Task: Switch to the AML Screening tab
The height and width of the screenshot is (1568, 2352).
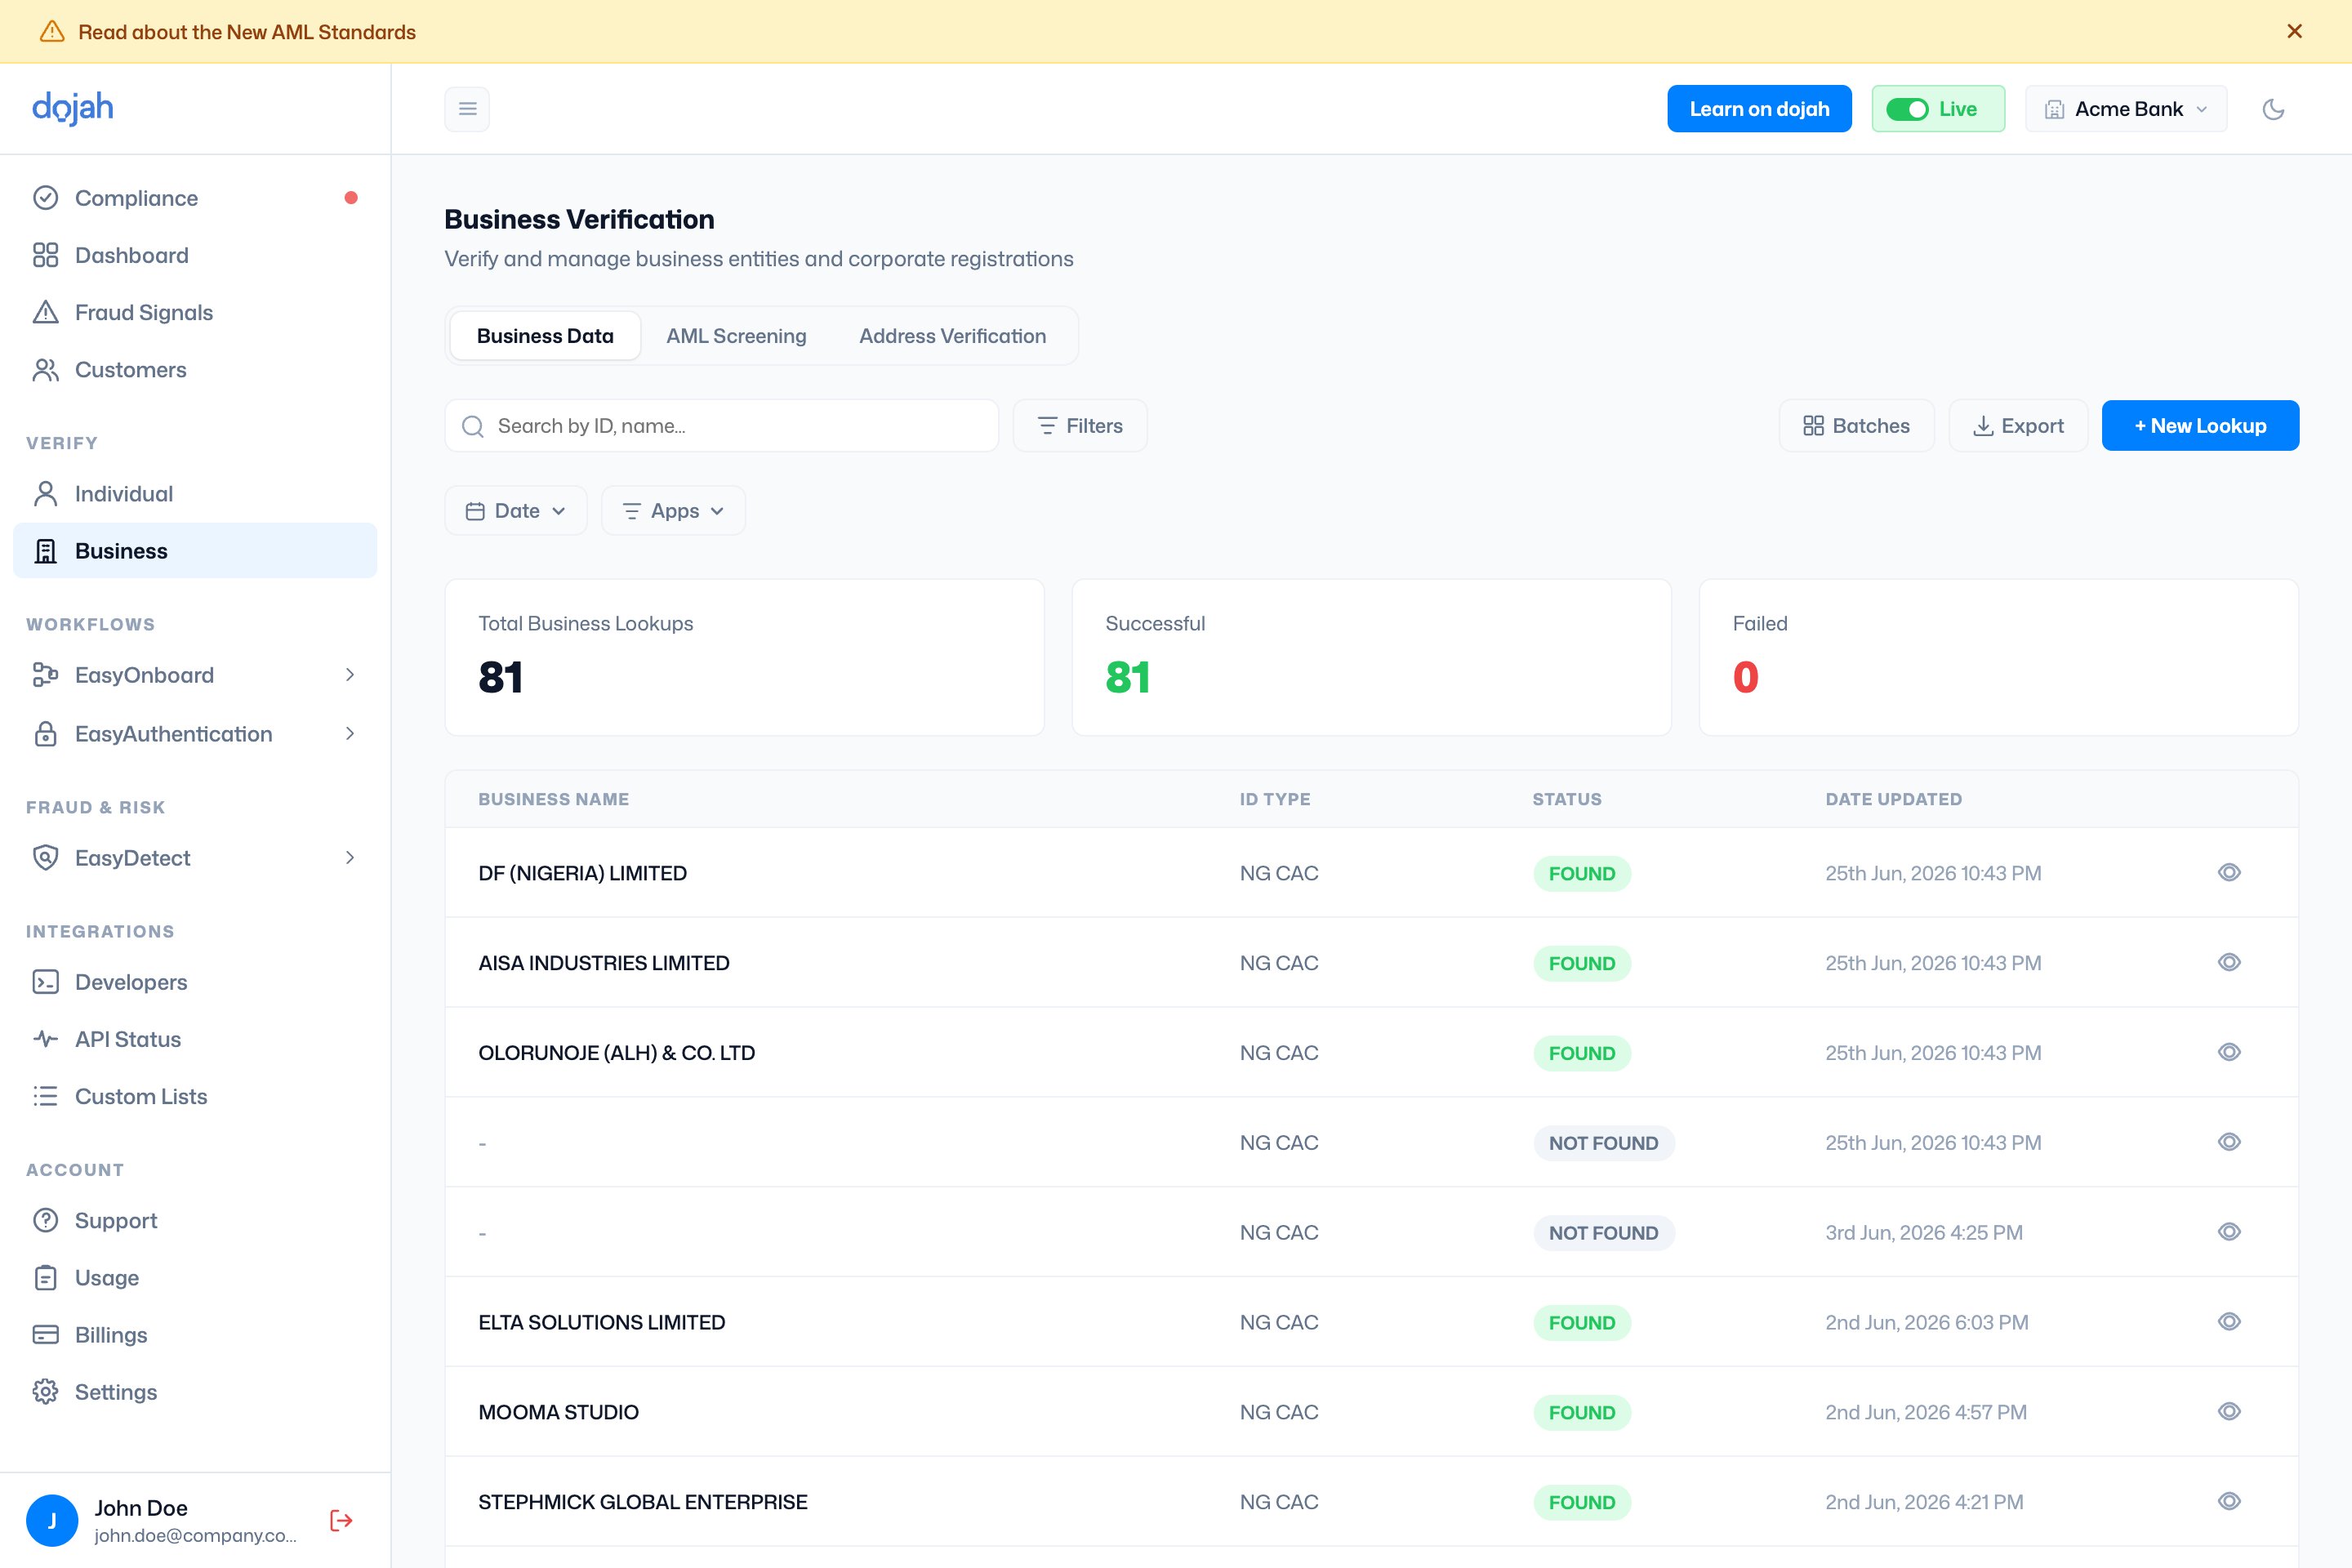Action: pyautogui.click(x=736, y=336)
